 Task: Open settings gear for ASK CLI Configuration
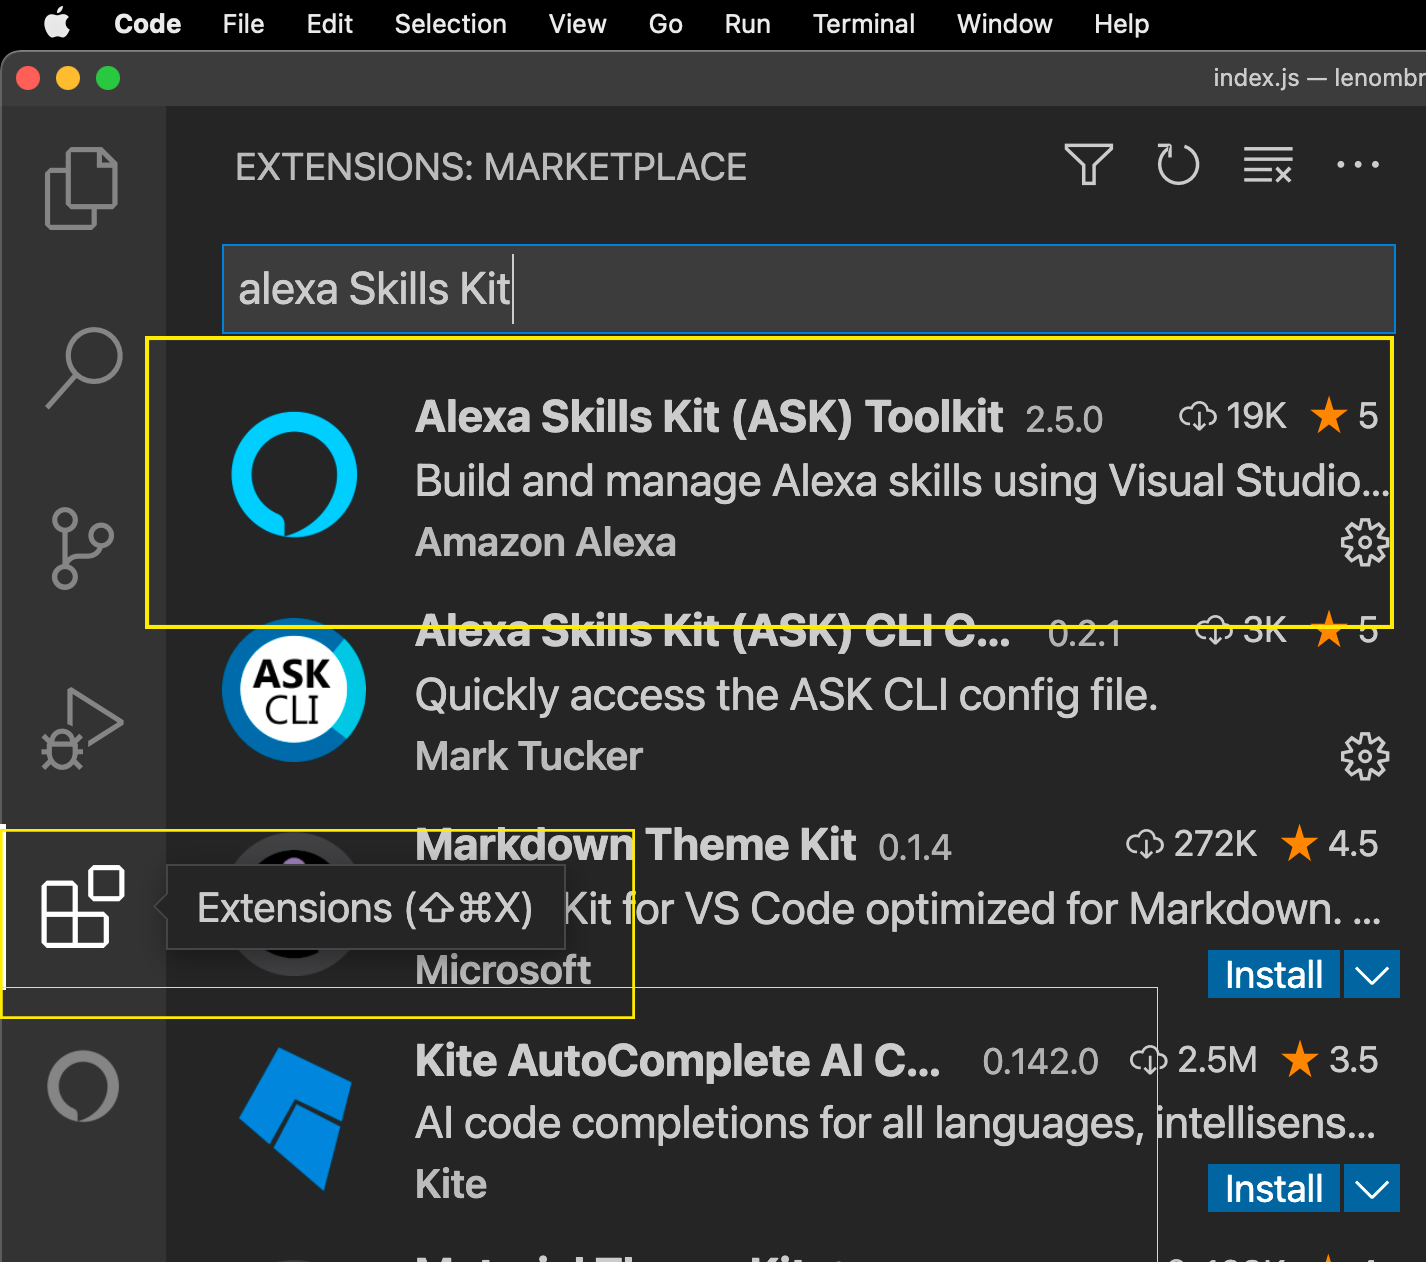tap(1364, 757)
